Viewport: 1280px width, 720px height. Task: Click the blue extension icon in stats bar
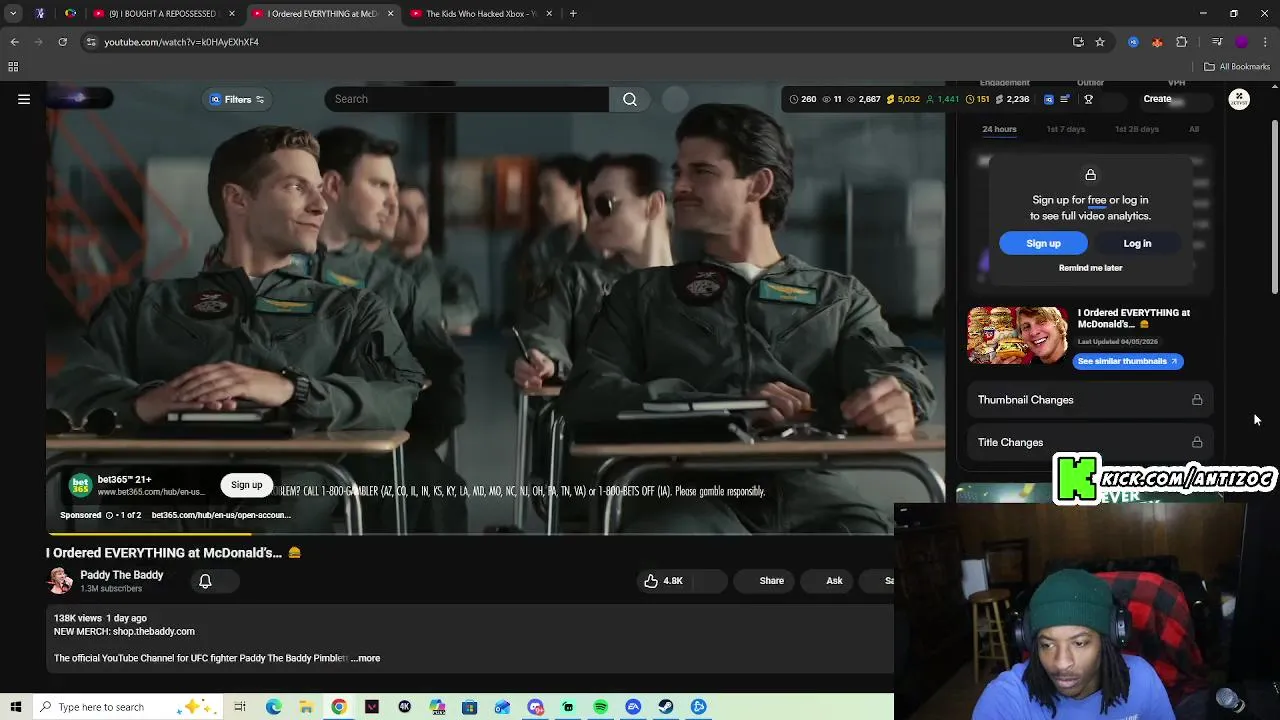click(x=1048, y=99)
